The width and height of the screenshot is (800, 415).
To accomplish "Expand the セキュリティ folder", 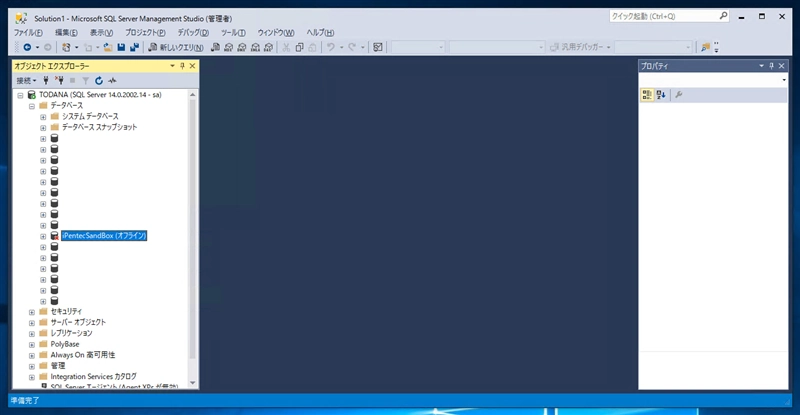I will coord(32,312).
